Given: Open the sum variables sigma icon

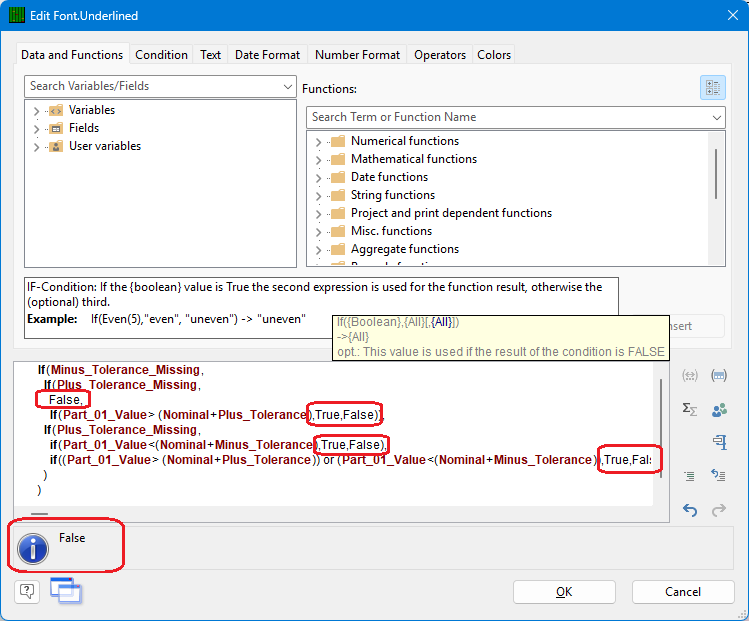Looking at the screenshot, I should [689, 409].
